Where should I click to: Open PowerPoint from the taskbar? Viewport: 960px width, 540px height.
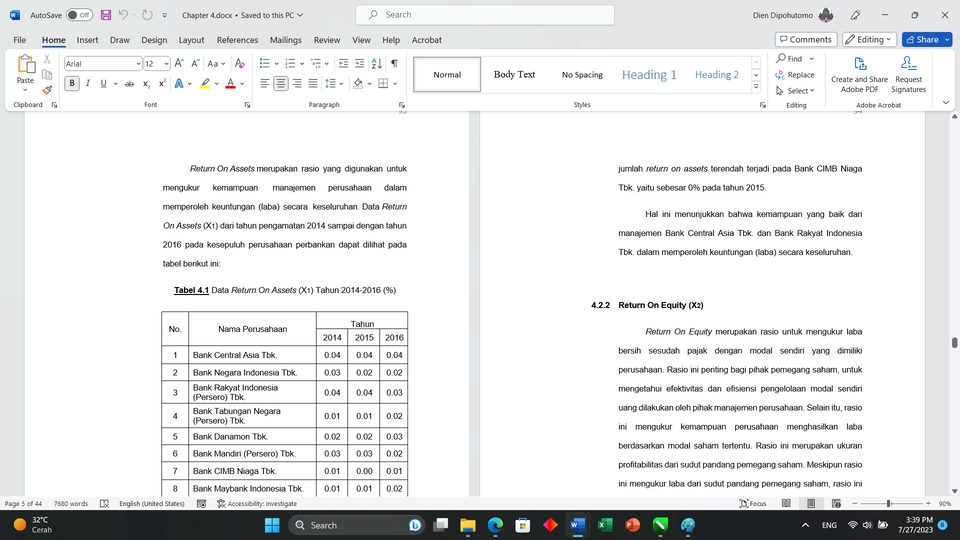point(632,525)
